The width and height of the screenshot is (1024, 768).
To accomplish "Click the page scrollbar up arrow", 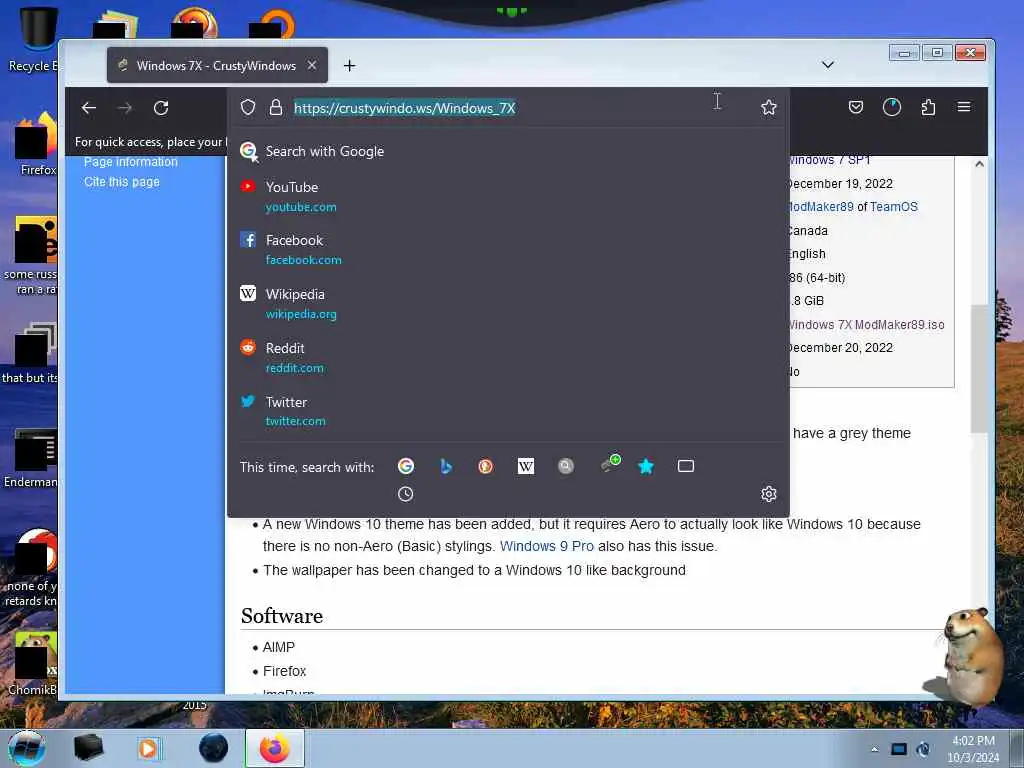I will pyautogui.click(x=979, y=165).
